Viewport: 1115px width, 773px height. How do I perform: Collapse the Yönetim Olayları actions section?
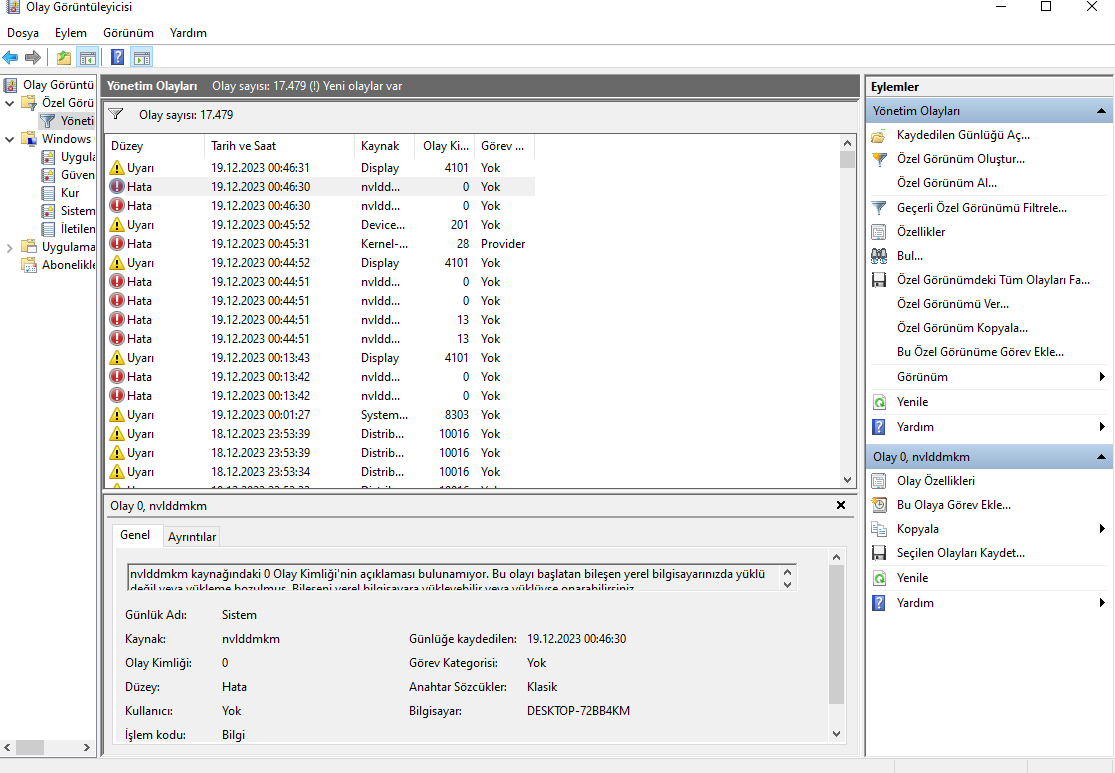pos(1101,111)
